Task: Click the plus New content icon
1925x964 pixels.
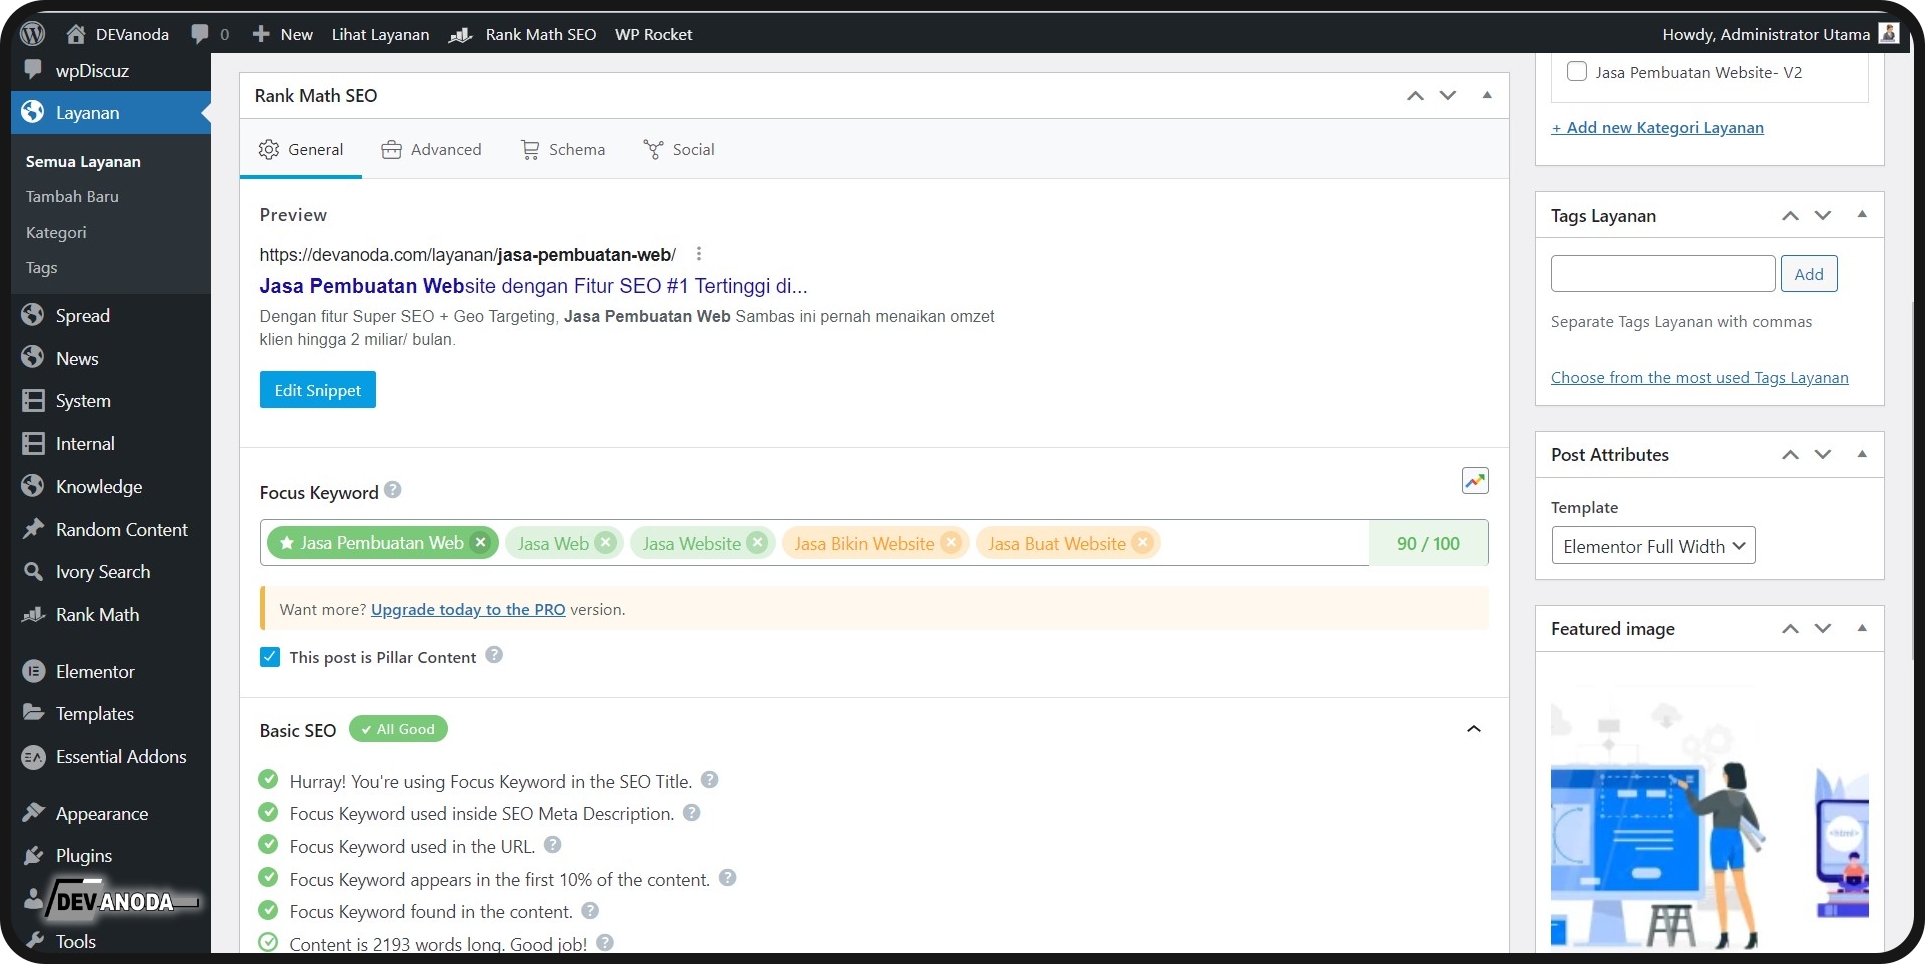Action: [261, 34]
